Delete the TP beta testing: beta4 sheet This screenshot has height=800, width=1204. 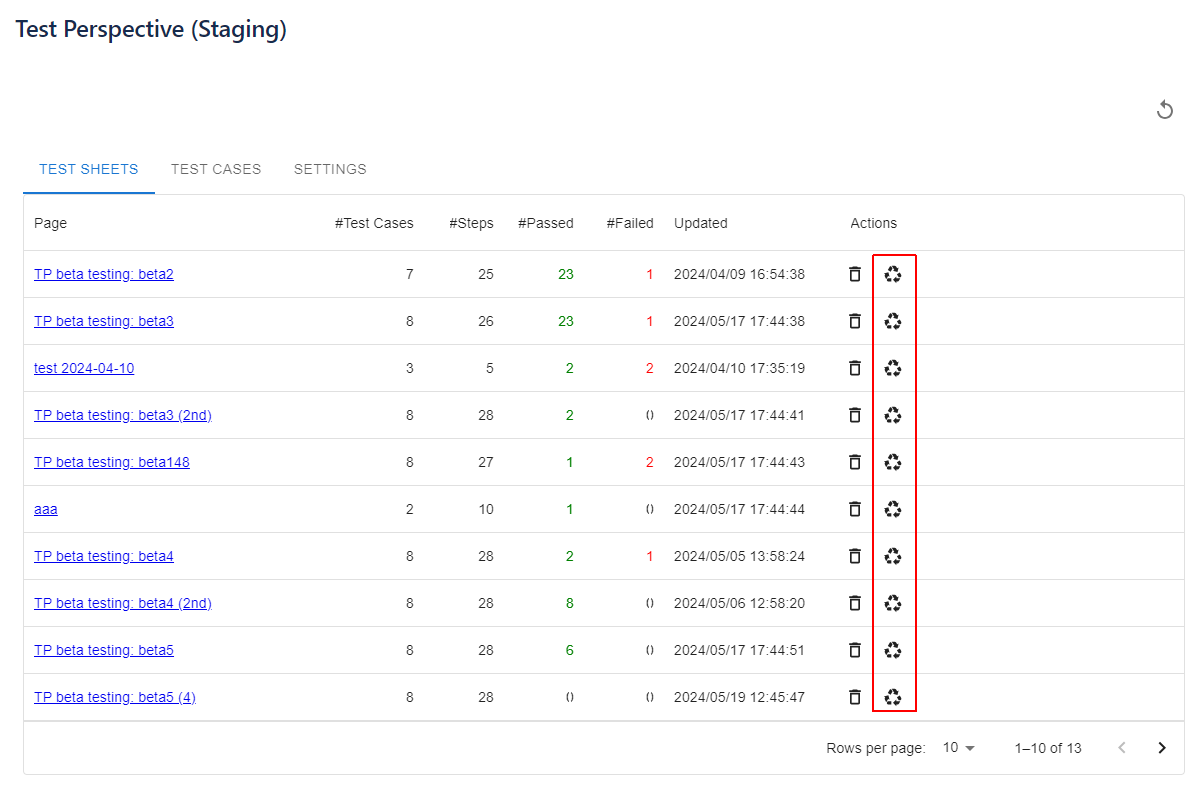[x=854, y=556]
